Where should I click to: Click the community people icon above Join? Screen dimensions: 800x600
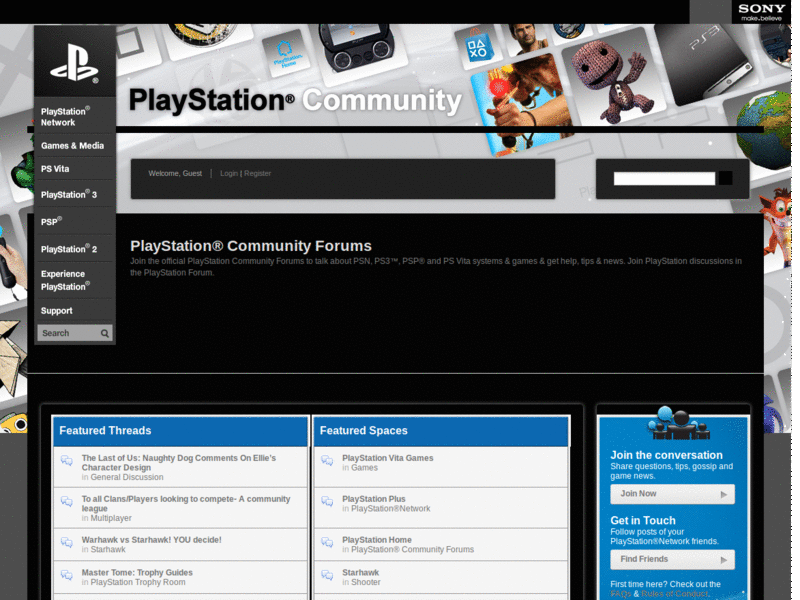(677, 423)
